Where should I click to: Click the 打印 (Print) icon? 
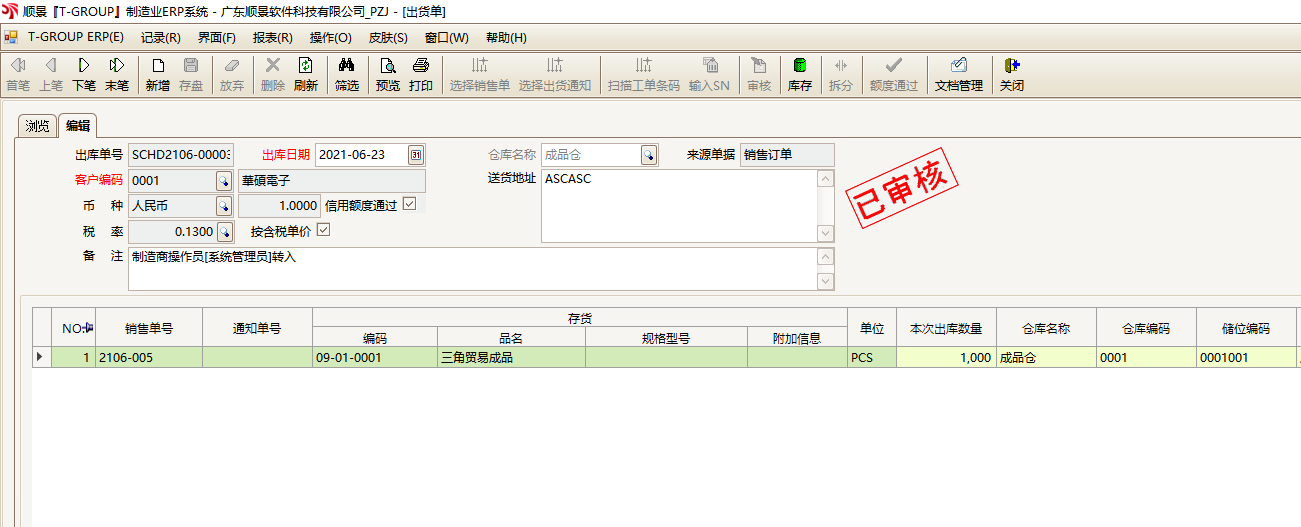[x=421, y=74]
